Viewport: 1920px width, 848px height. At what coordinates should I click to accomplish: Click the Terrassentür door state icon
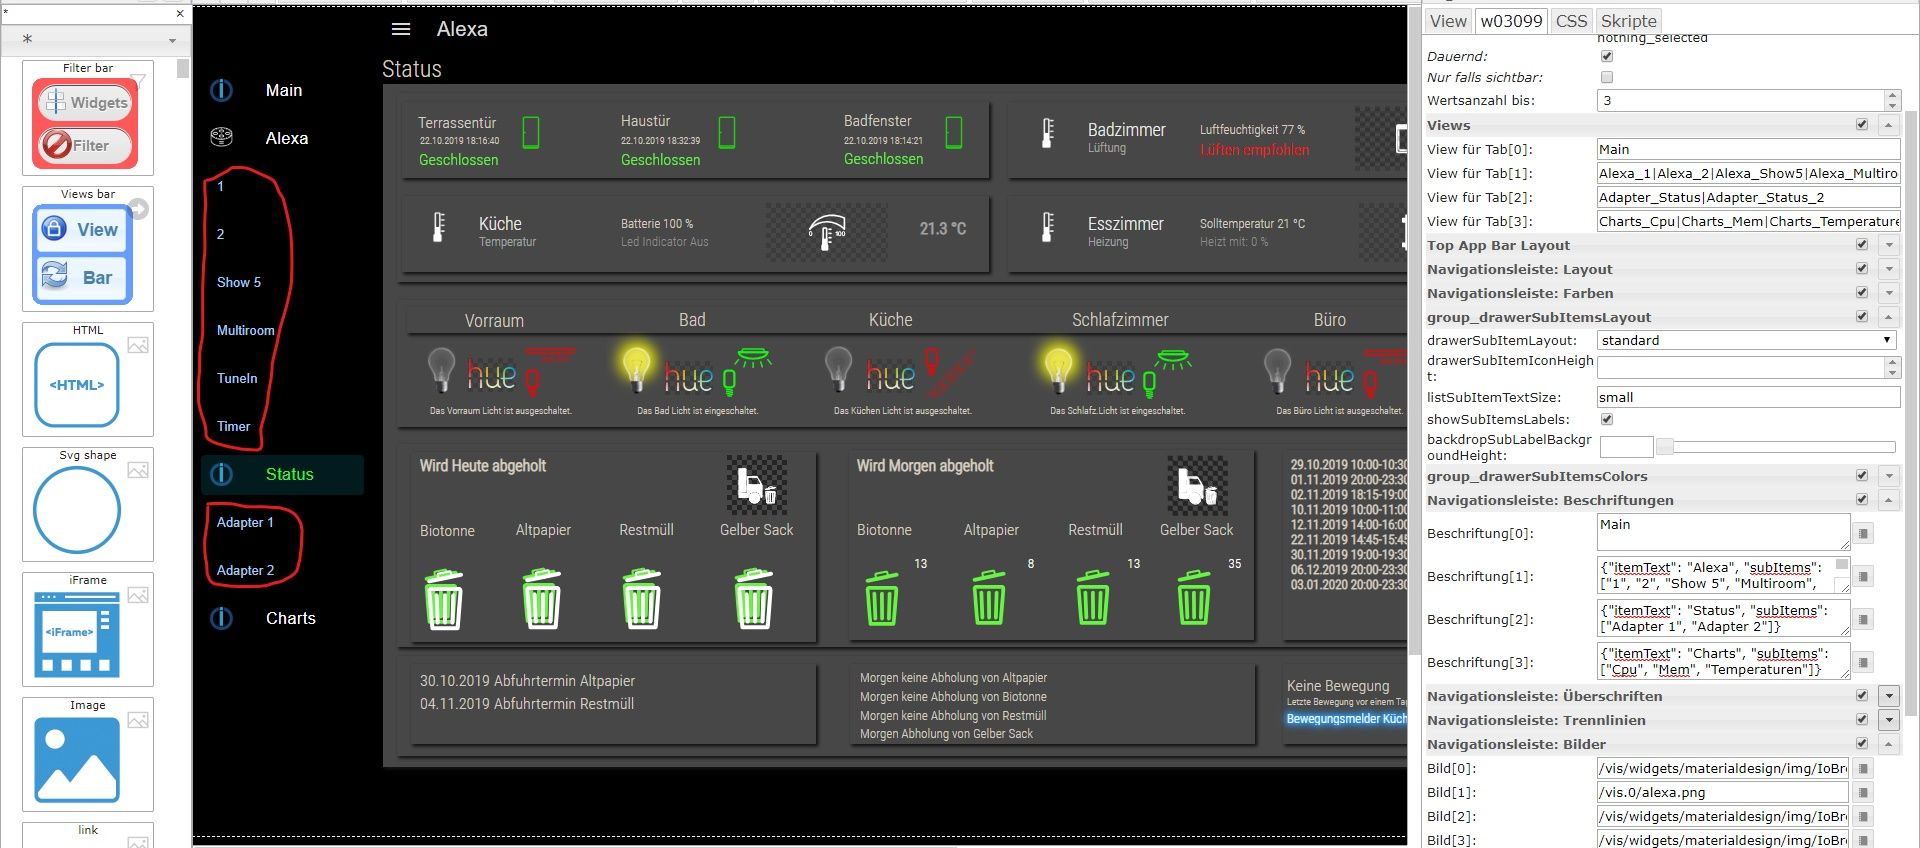pyautogui.click(x=531, y=132)
